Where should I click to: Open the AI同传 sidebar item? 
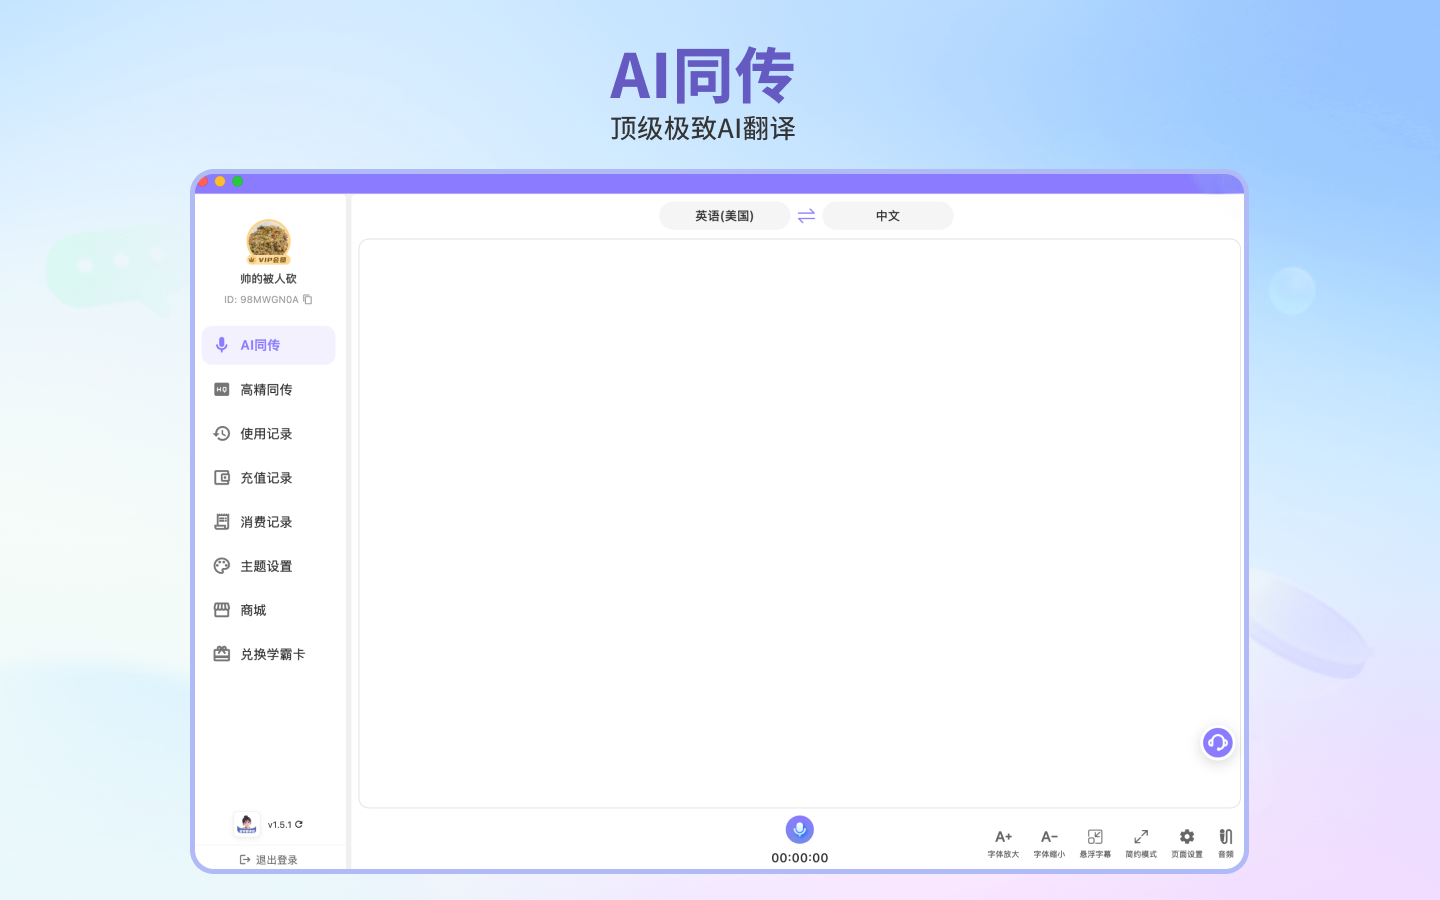268,345
